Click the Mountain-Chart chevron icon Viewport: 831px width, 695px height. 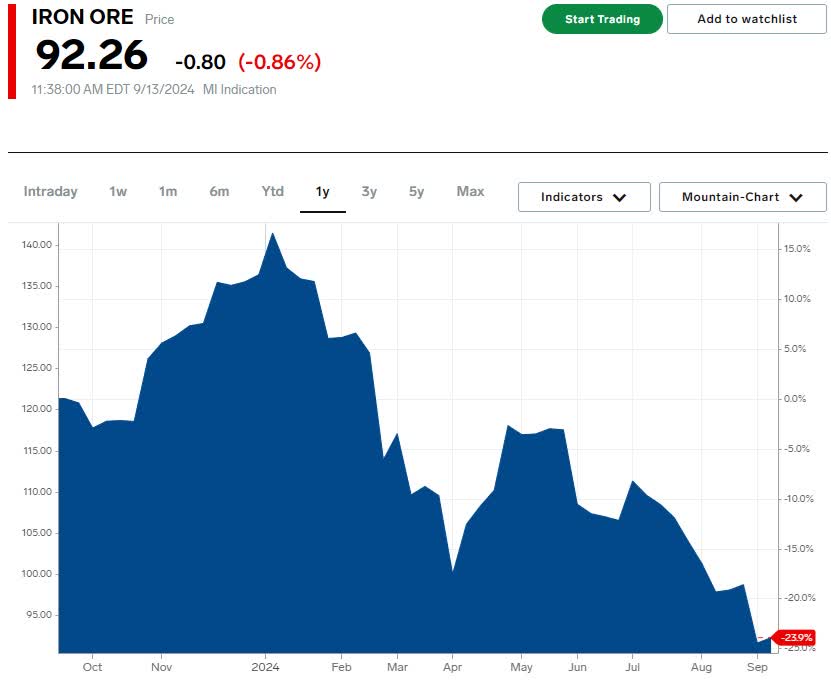tap(796, 197)
